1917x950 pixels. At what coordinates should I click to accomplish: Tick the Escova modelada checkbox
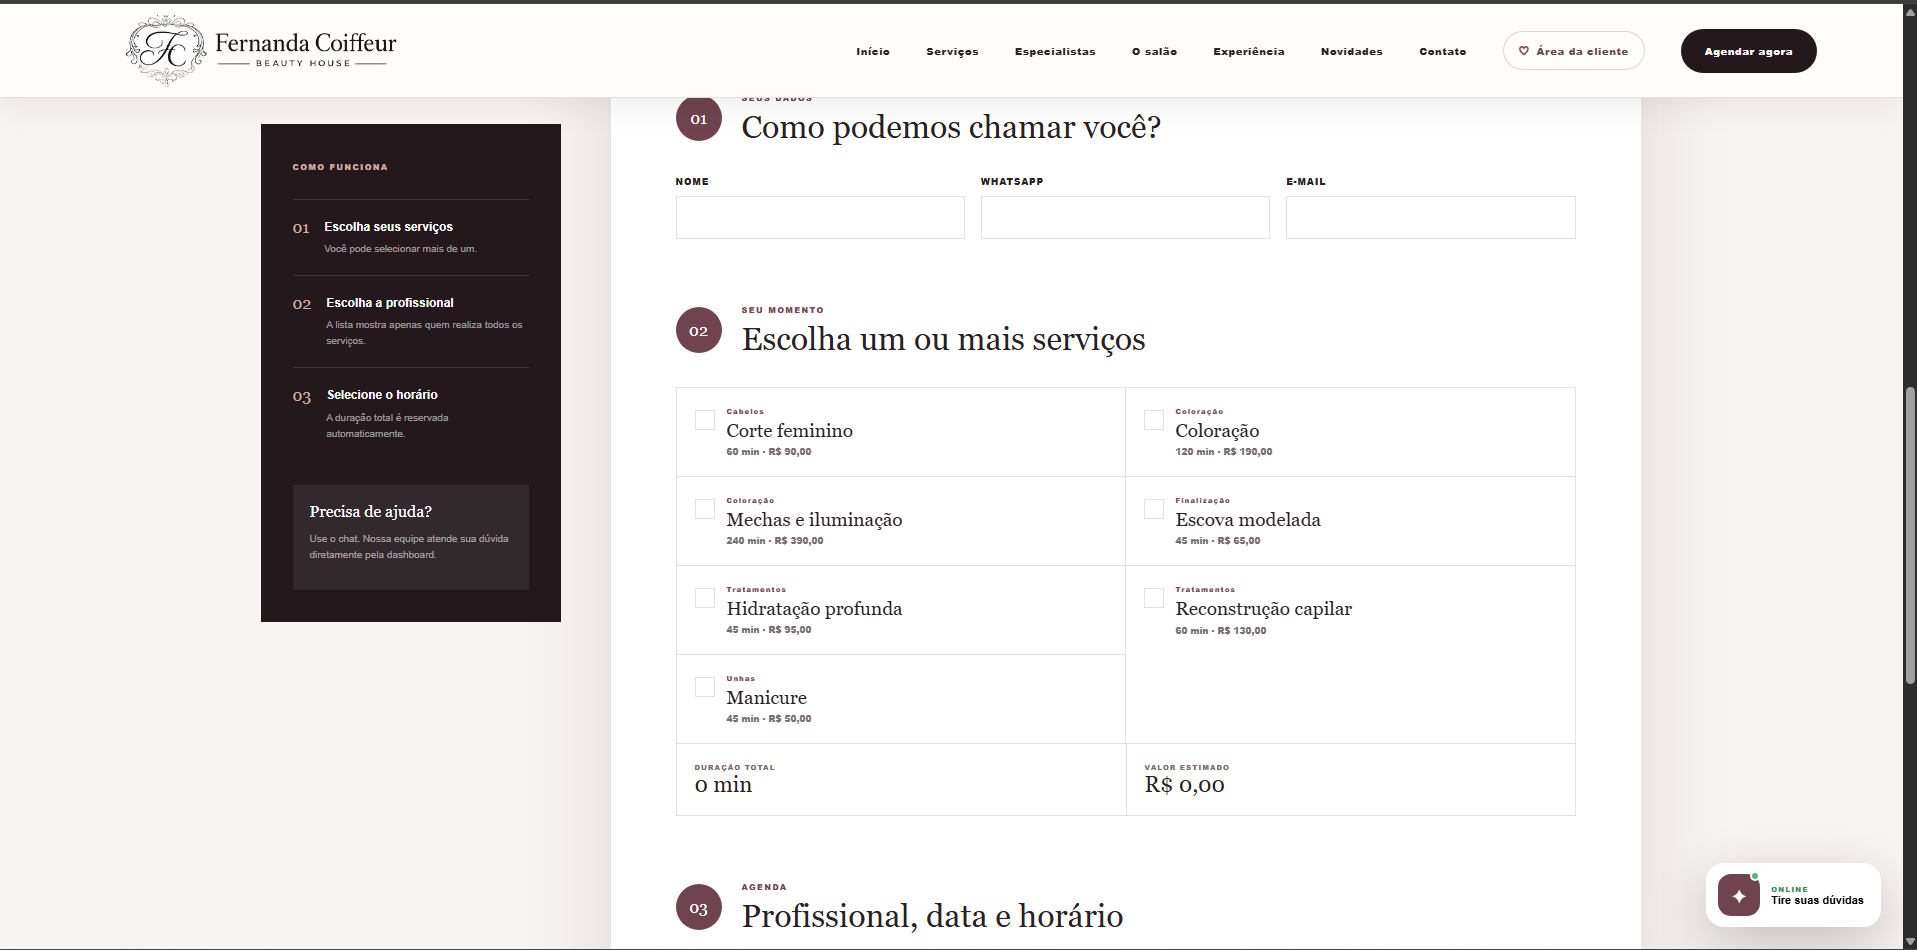click(x=1154, y=509)
